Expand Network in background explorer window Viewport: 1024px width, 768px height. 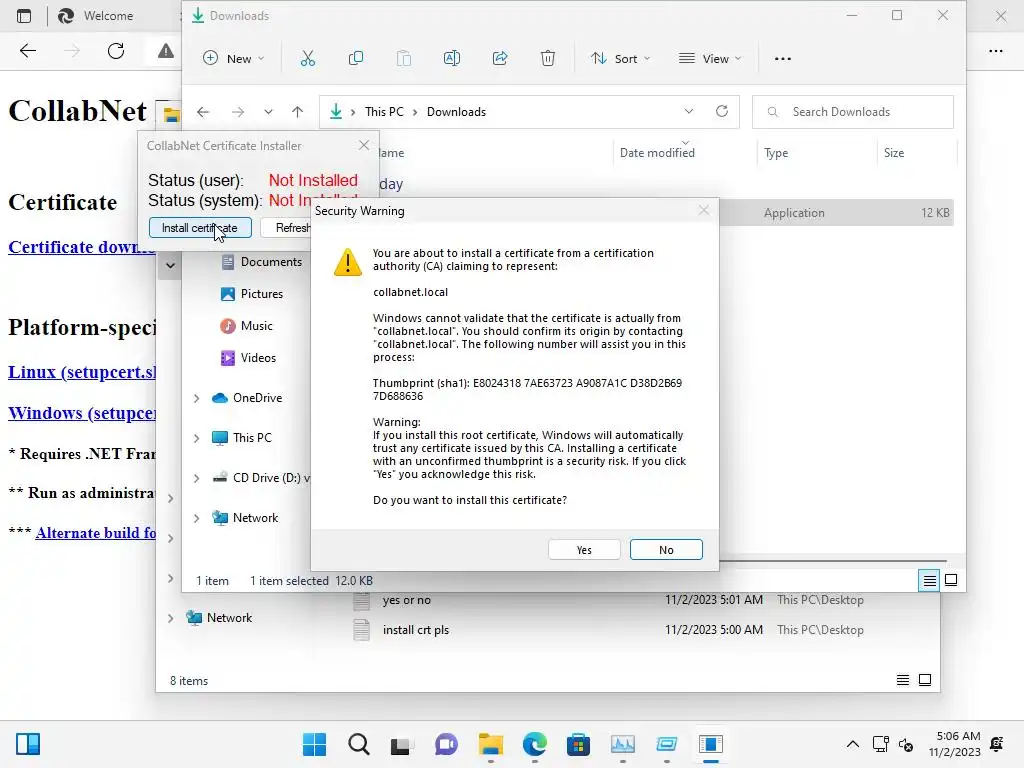[x=170, y=618]
